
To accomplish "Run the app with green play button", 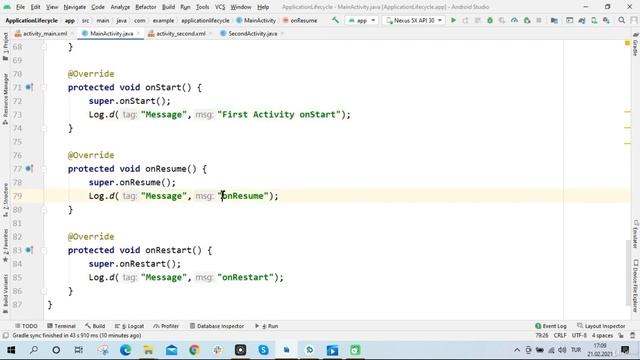I will click(453, 20).
